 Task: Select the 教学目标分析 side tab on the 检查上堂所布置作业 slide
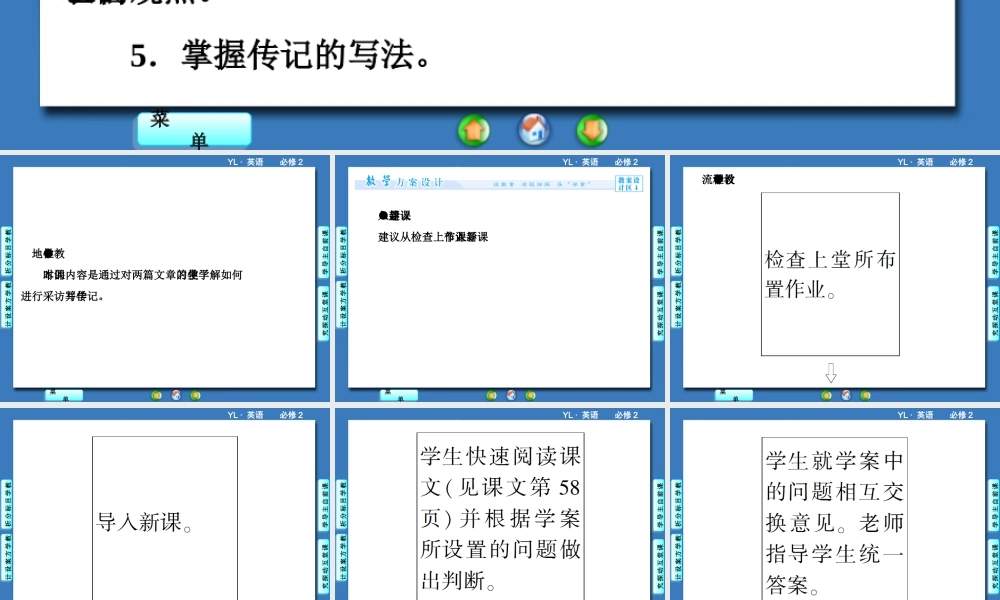[x=677, y=251]
